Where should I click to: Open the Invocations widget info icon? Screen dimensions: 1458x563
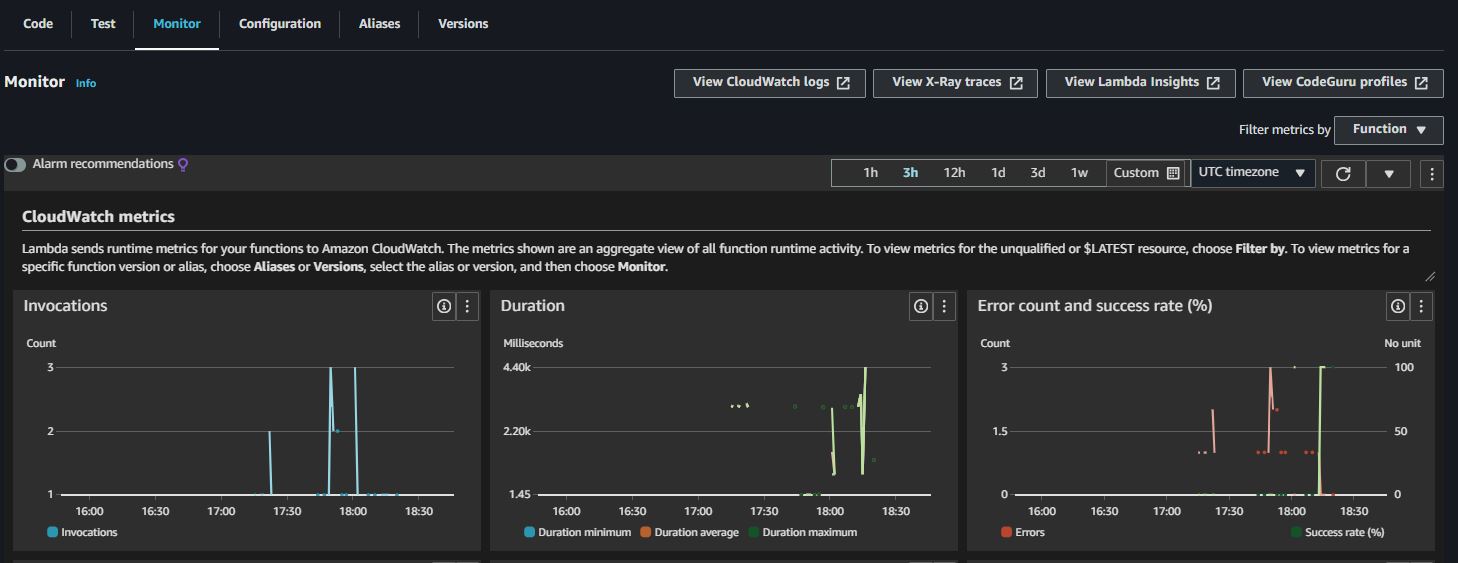click(444, 306)
